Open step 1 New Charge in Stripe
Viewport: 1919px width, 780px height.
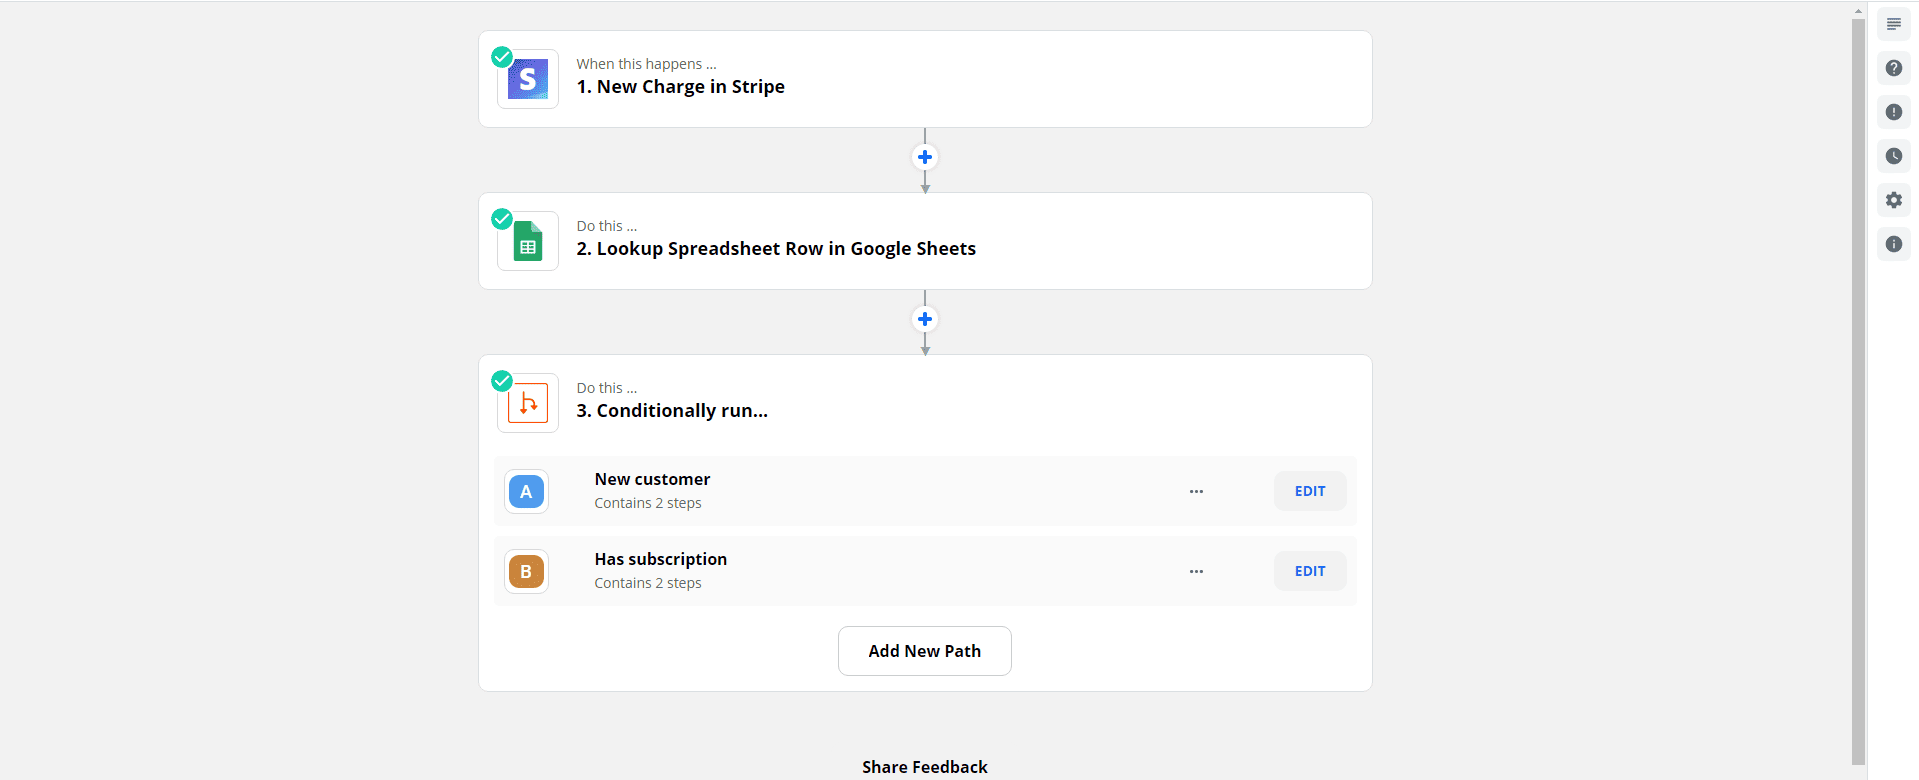click(x=925, y=79)
